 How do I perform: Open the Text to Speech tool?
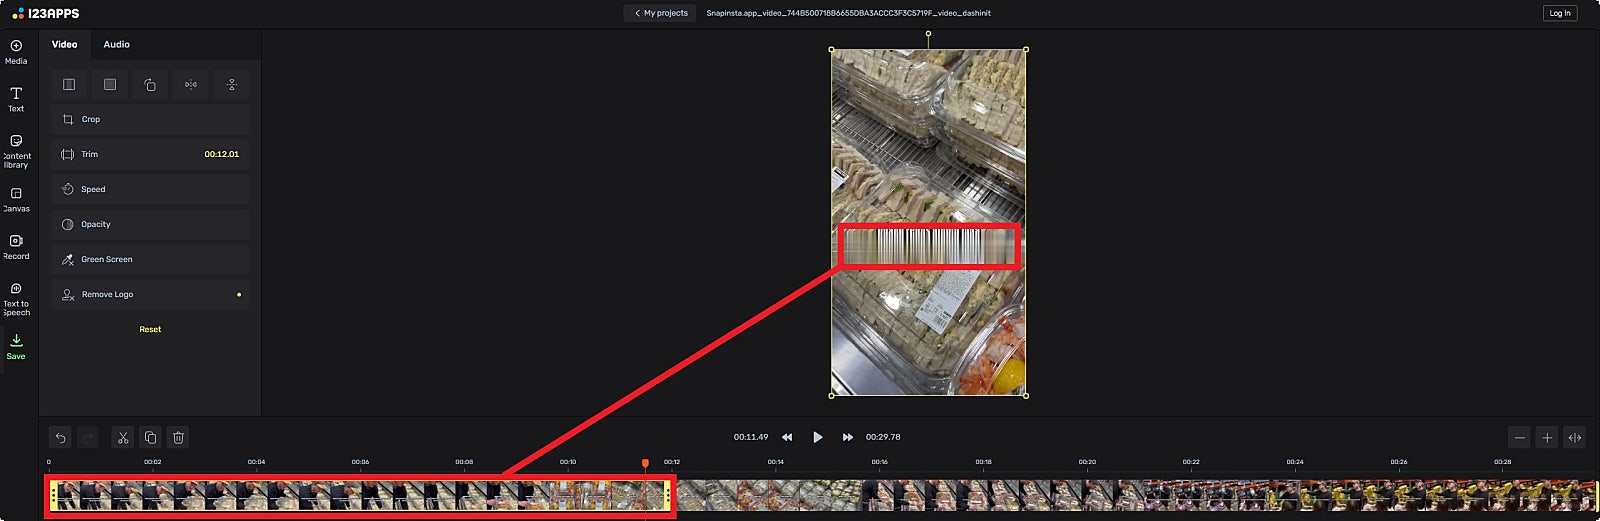click(x=16, y=299)
